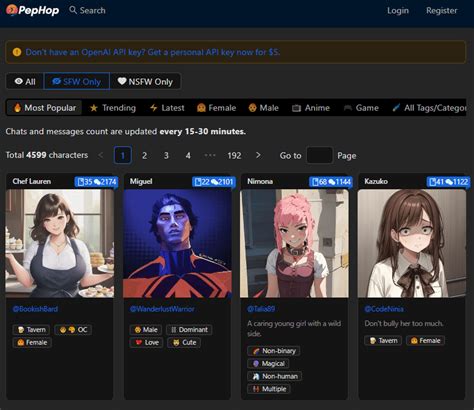
Task: Open the Register link
Action: tap(441, 11)
